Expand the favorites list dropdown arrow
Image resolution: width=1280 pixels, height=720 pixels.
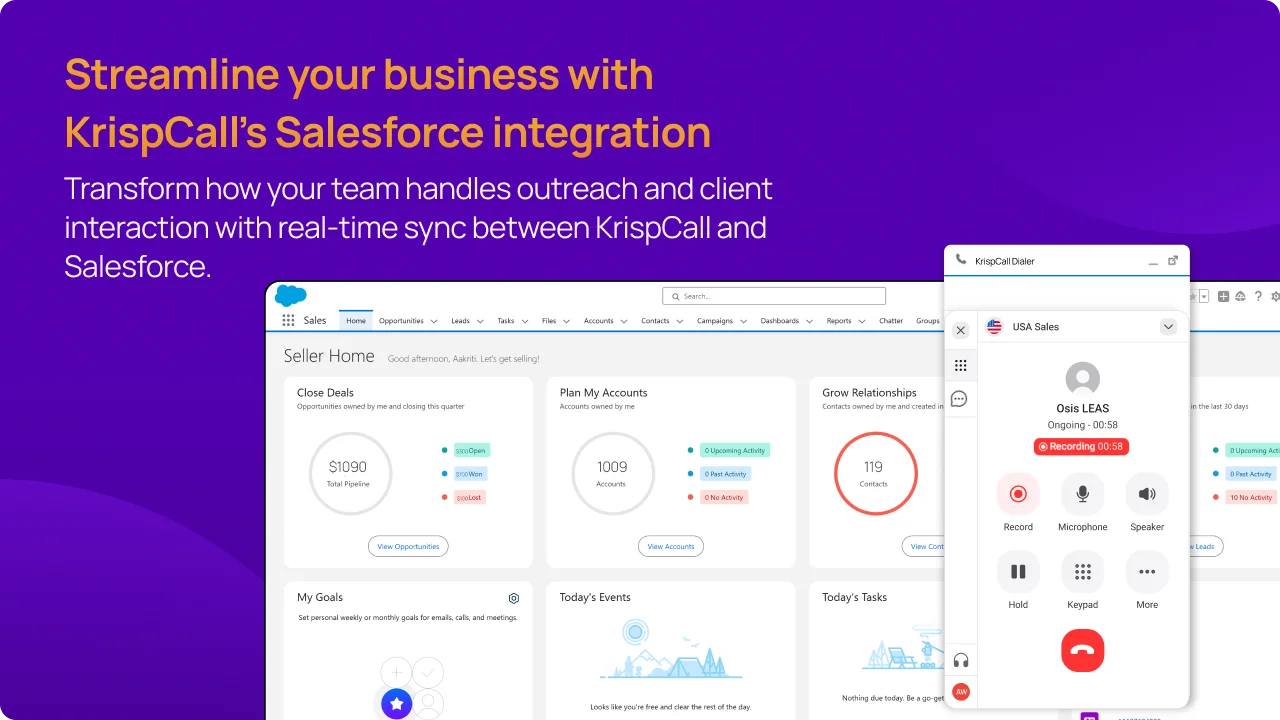pyautogui.click(x=1204, y=296)
